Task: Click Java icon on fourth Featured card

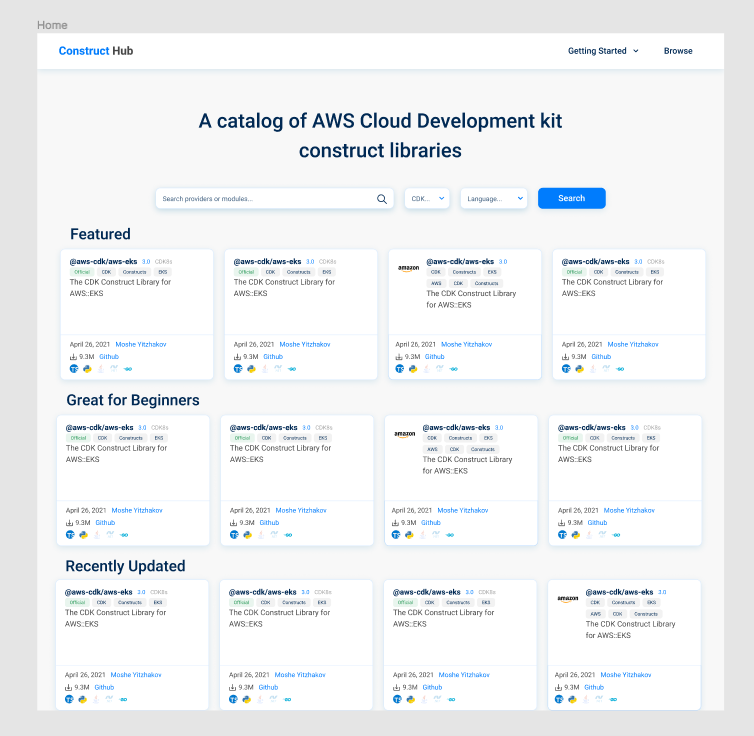Action: point(593,369)
